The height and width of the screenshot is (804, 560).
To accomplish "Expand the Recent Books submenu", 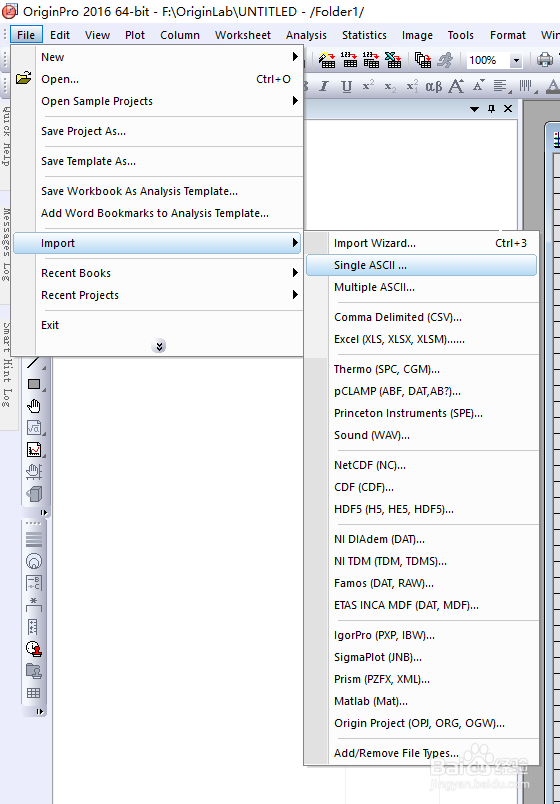I will click(x=295, y=273).
